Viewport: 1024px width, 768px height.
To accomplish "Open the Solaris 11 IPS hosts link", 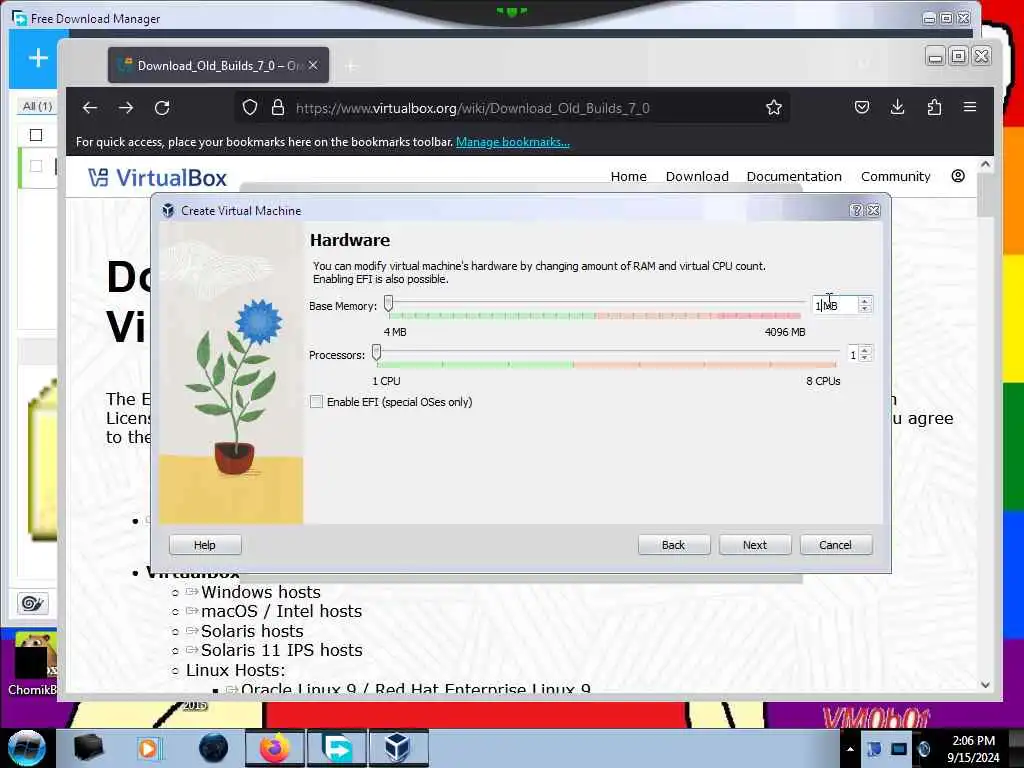I will [x=281, y=650].
